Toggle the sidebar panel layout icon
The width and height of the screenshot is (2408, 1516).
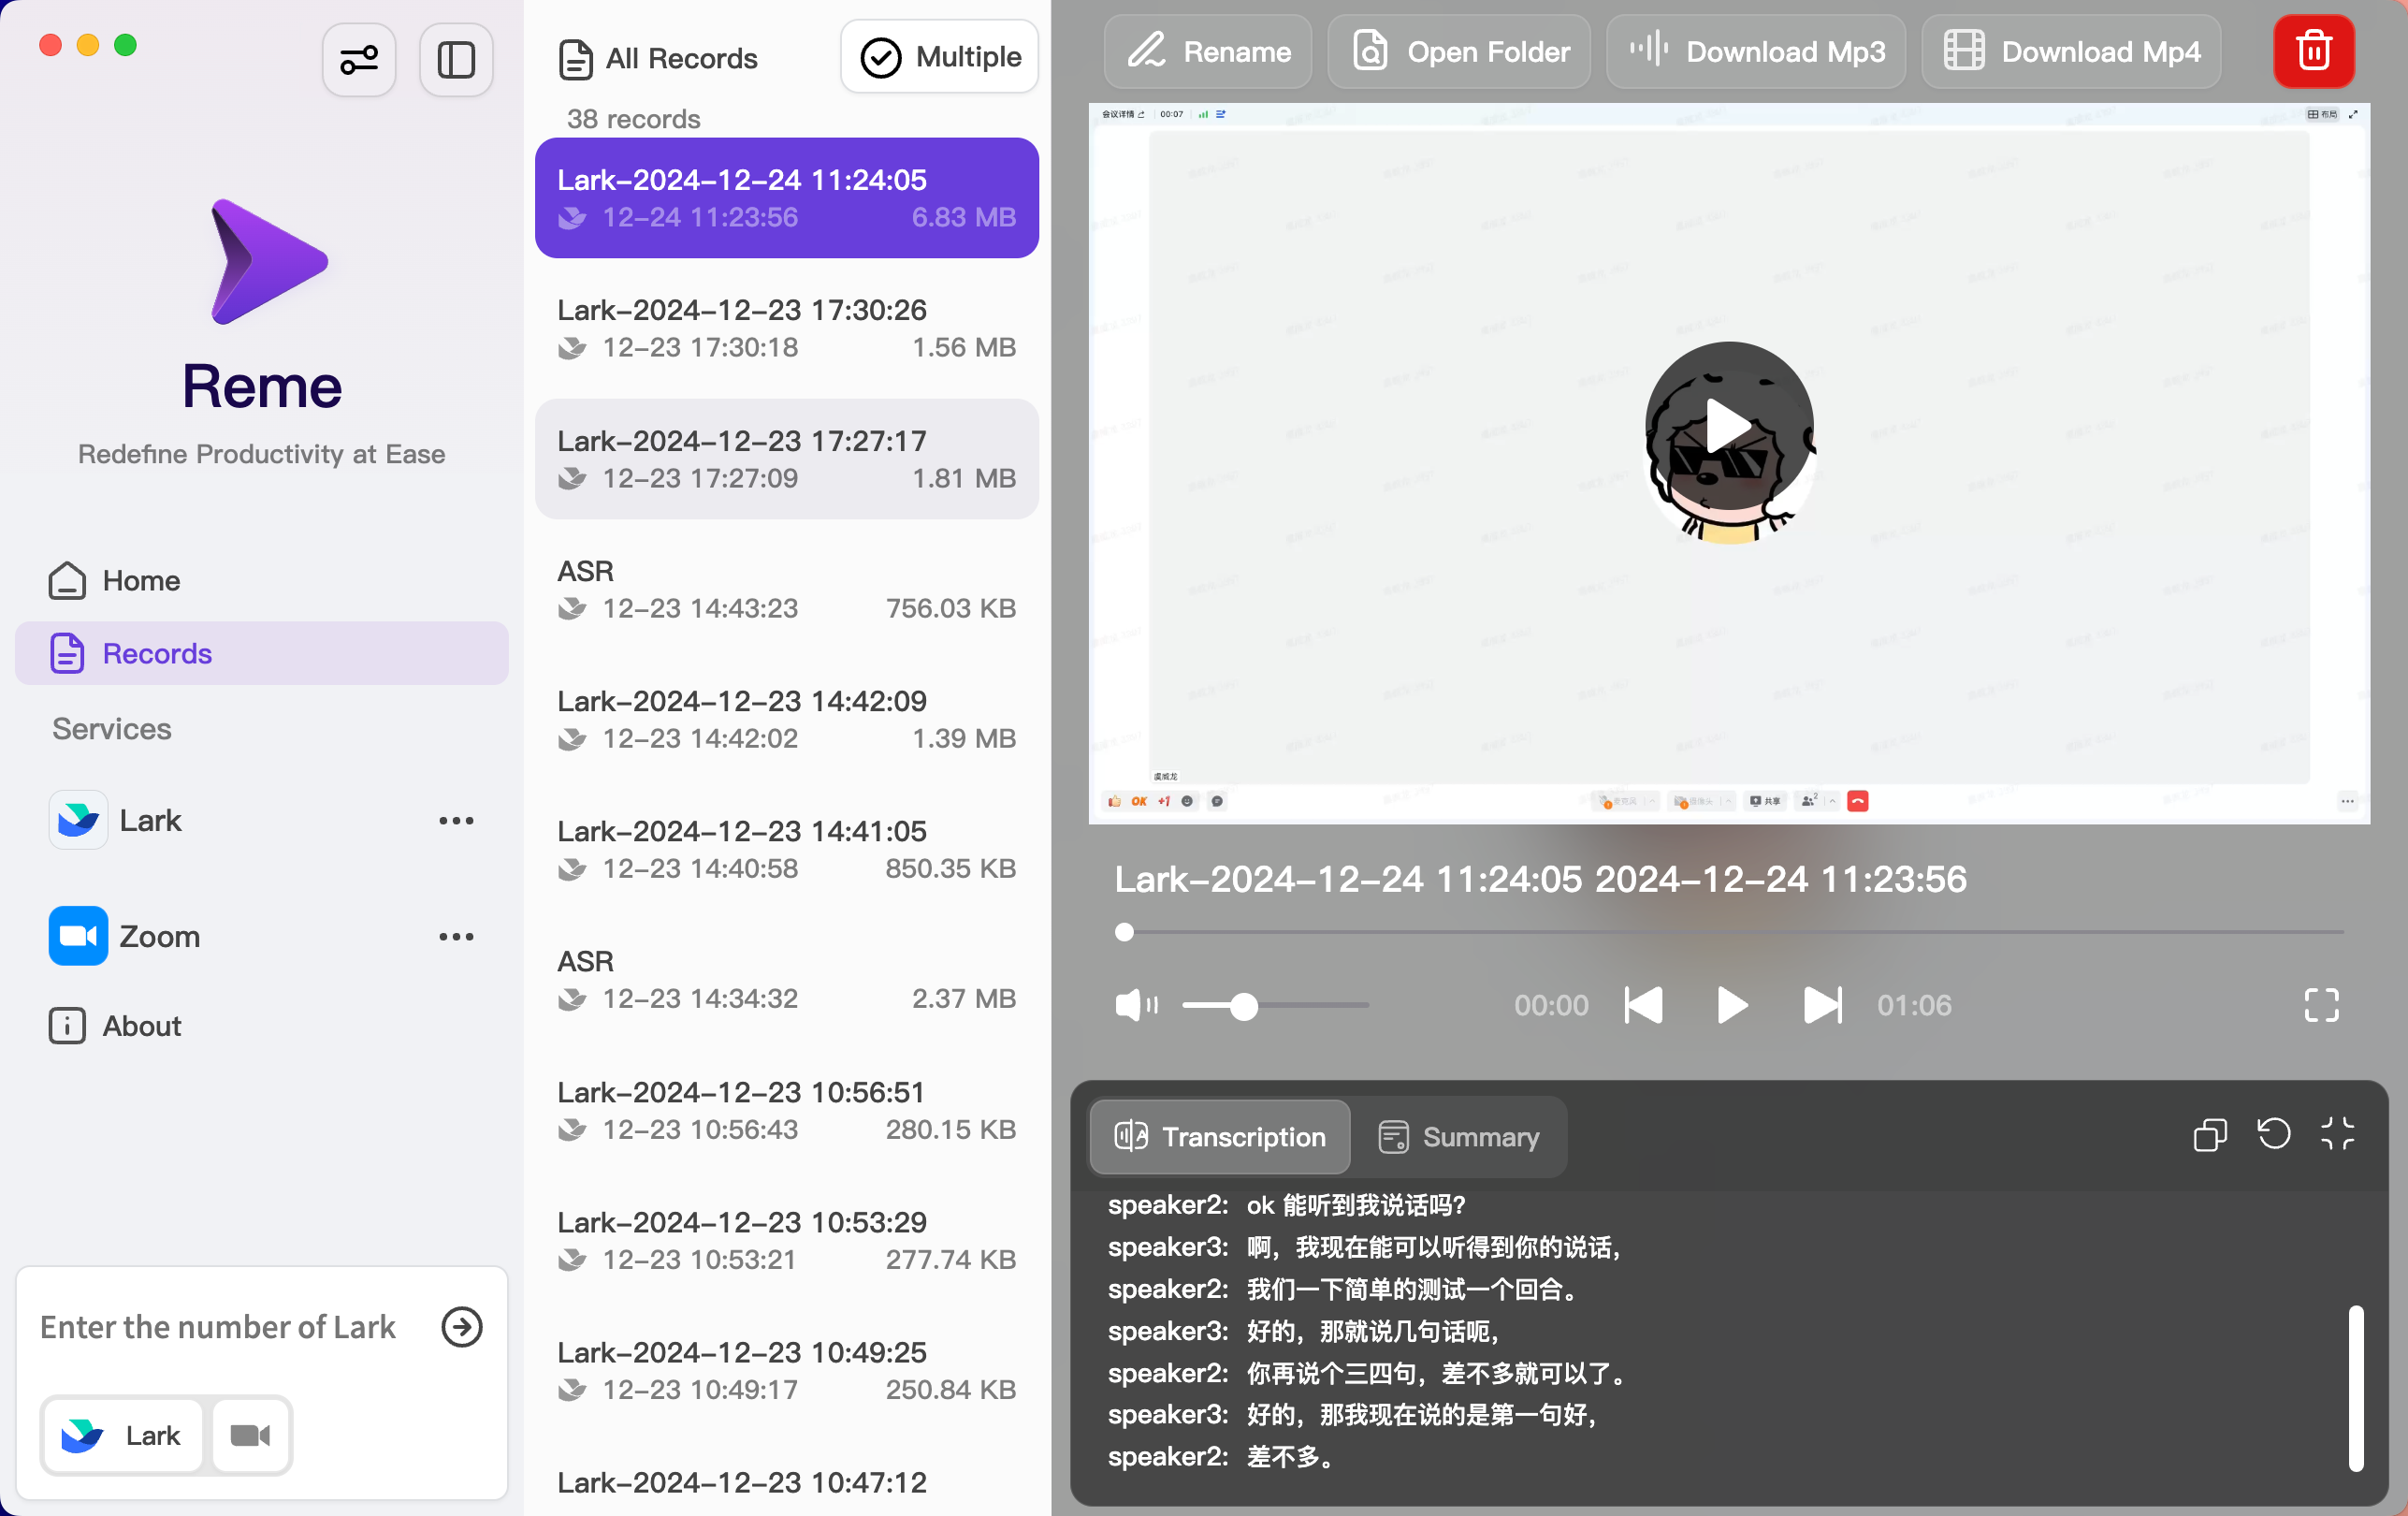456,60
